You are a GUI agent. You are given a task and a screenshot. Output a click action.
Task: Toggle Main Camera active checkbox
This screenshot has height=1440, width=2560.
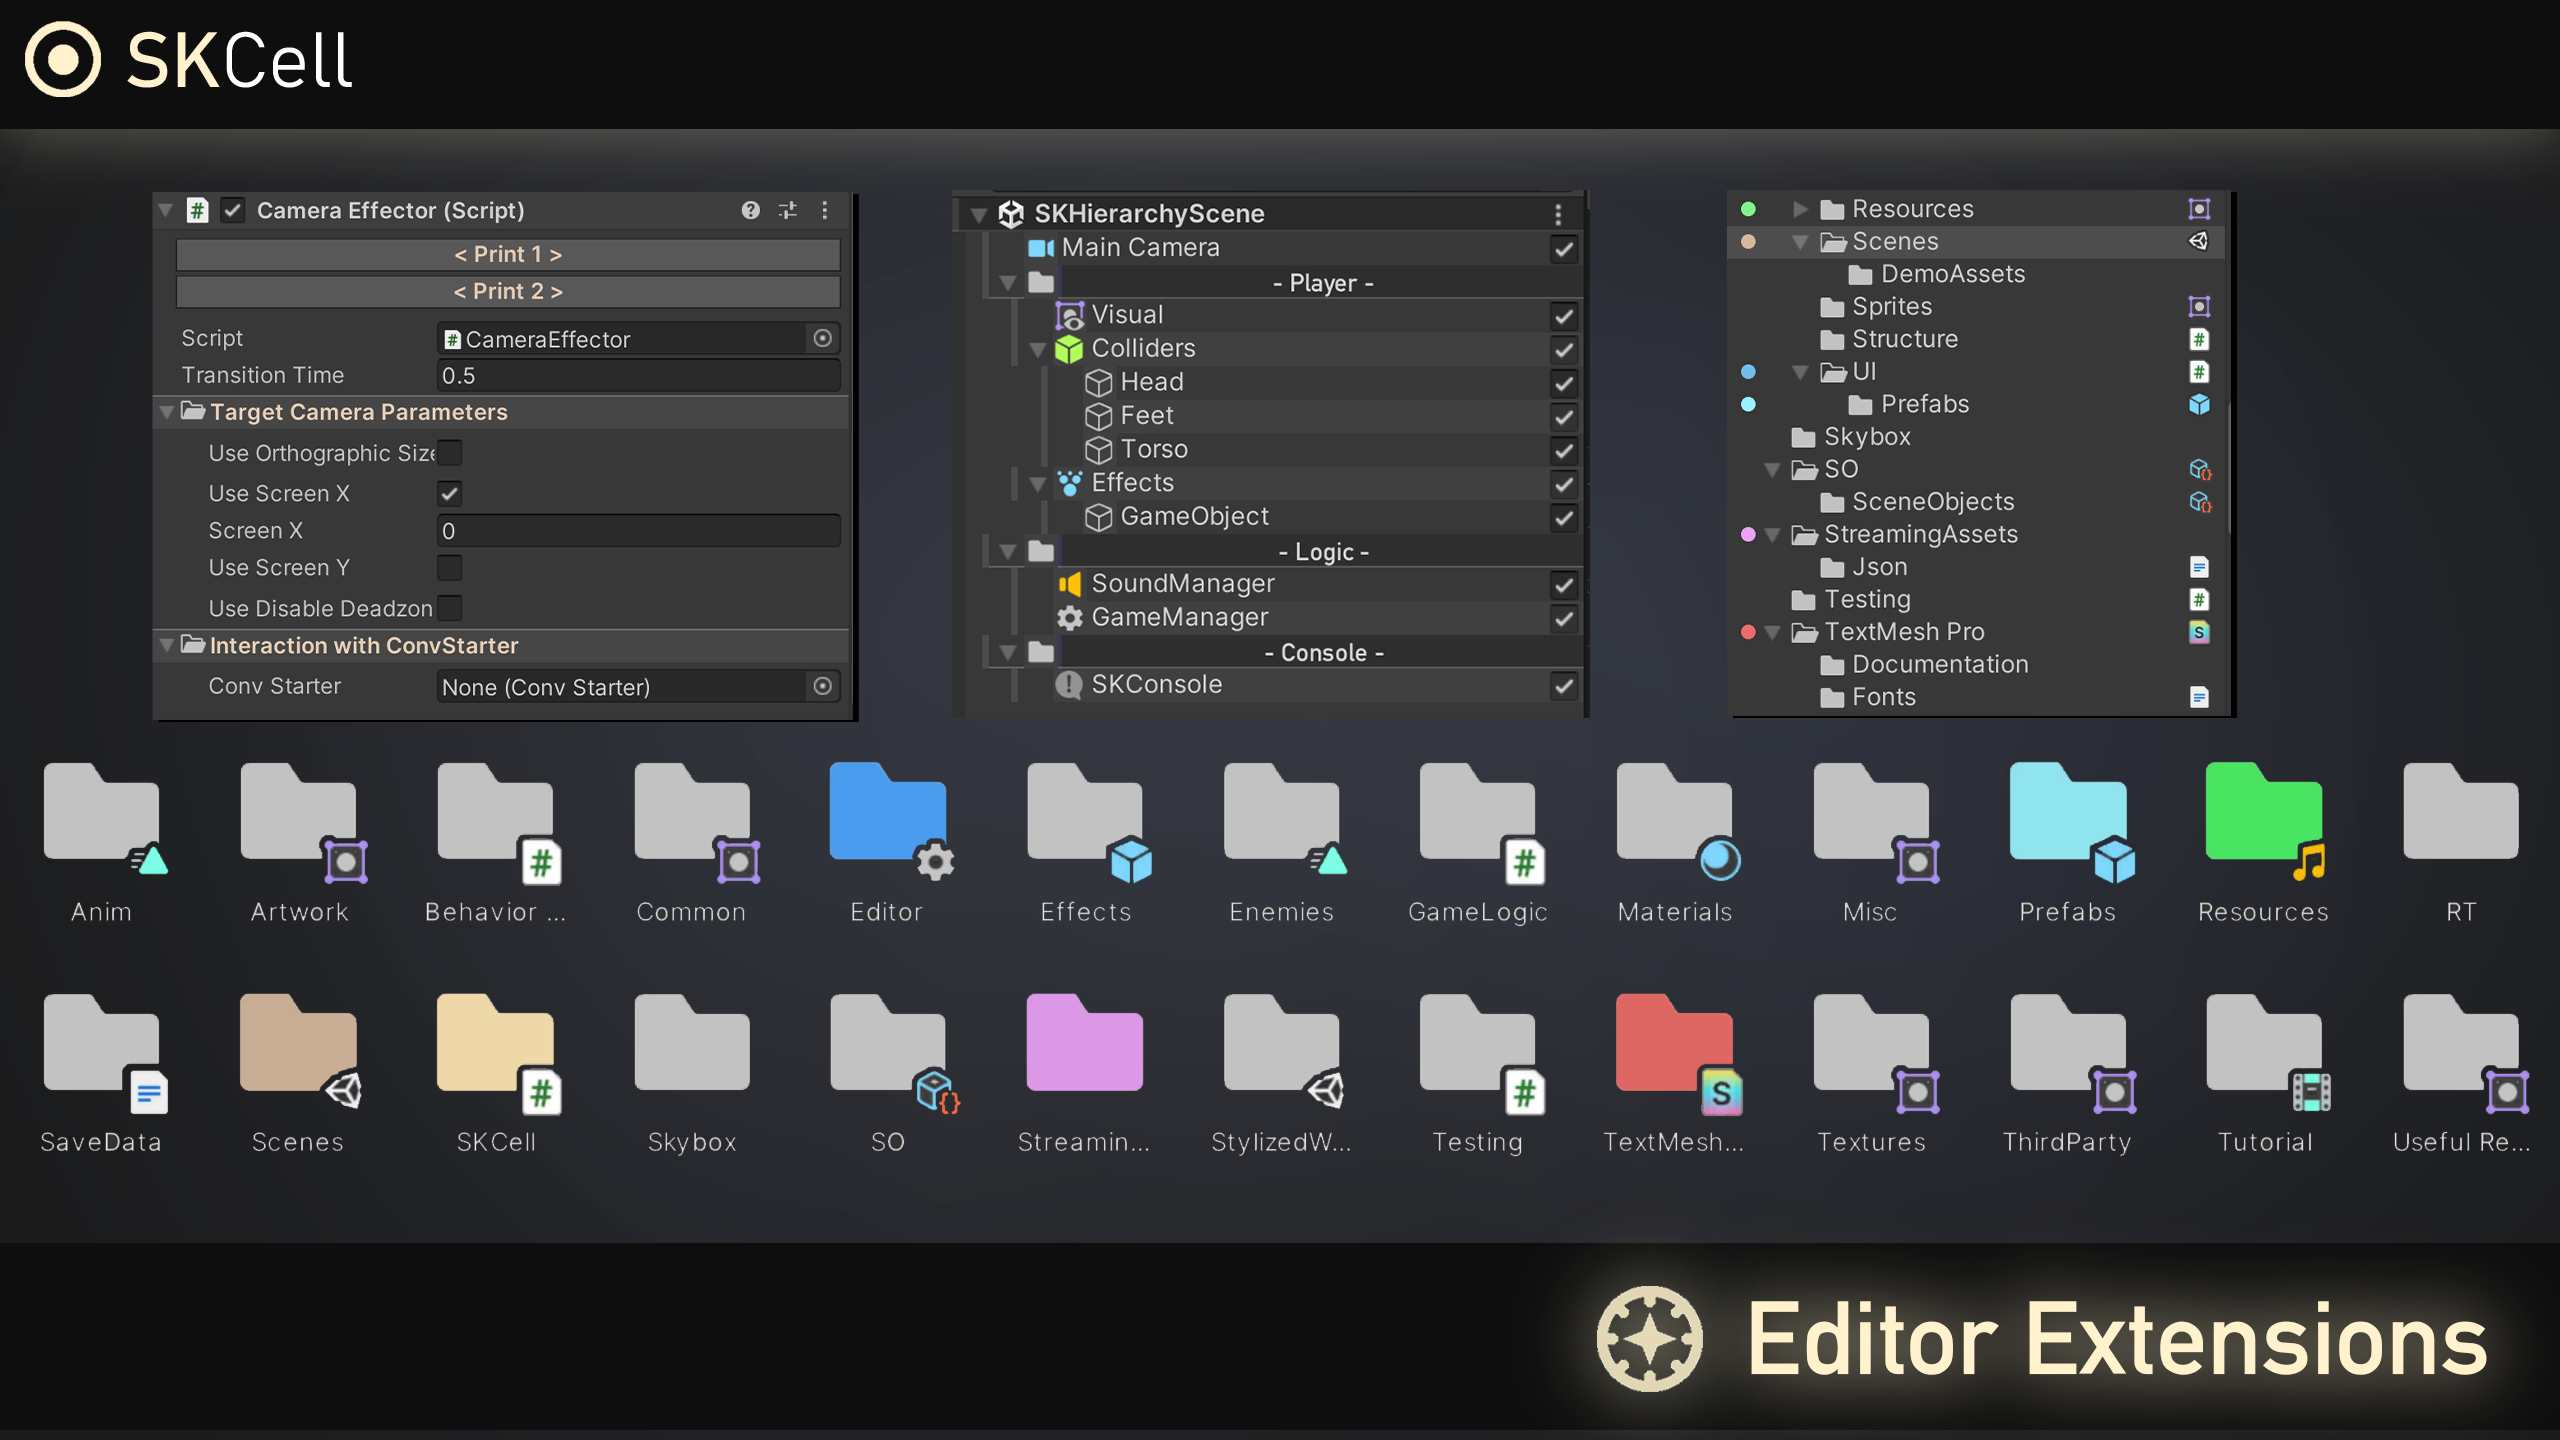pos(1564,249)
